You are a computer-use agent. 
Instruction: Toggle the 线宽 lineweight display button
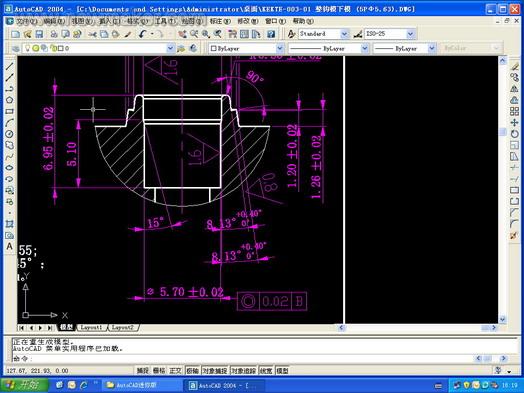266,371
